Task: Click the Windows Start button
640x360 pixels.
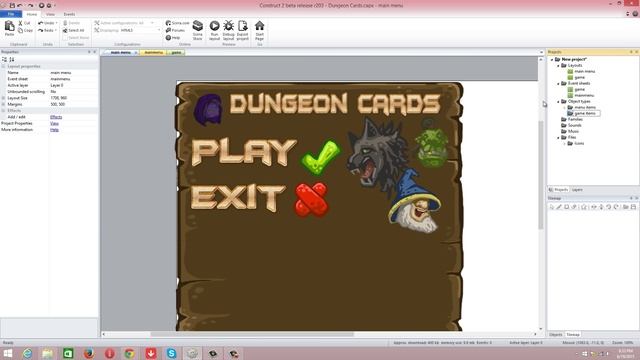Action: click(8, 353)
